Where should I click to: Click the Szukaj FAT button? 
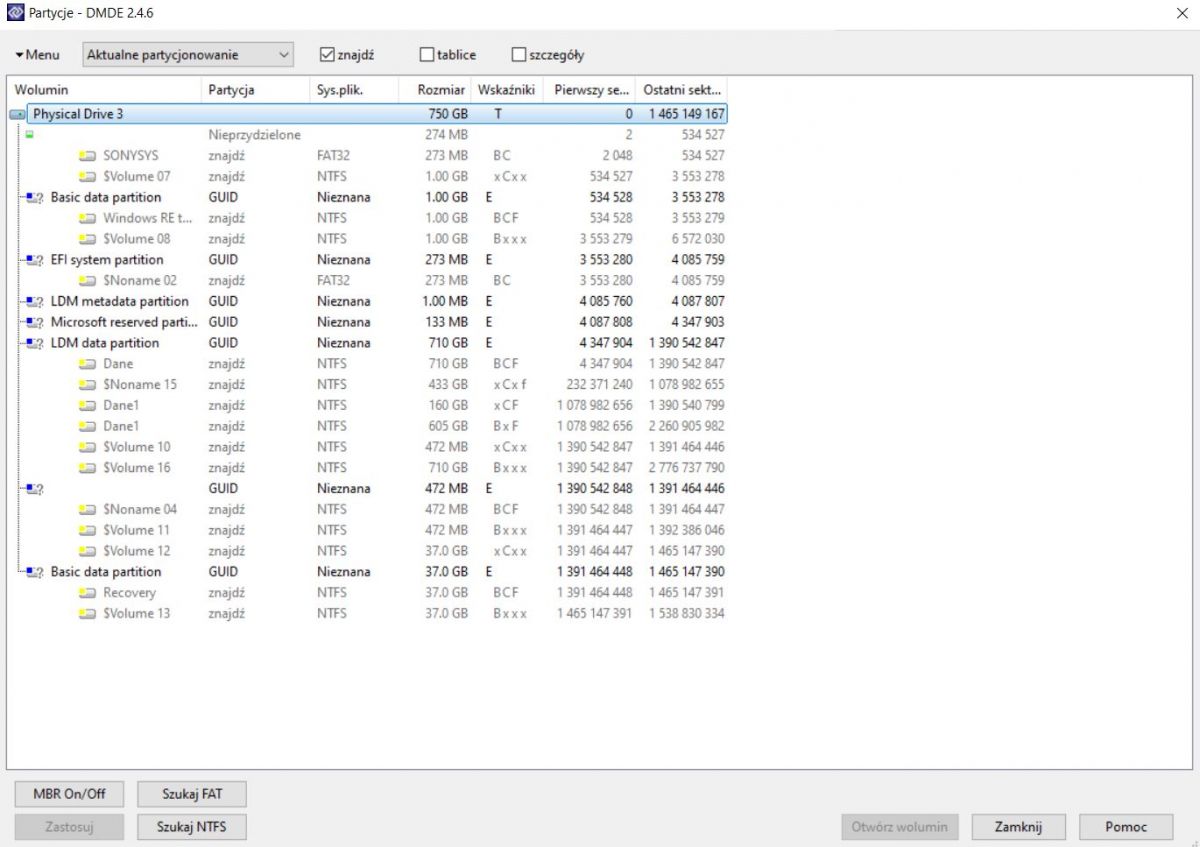pos(192,794)
